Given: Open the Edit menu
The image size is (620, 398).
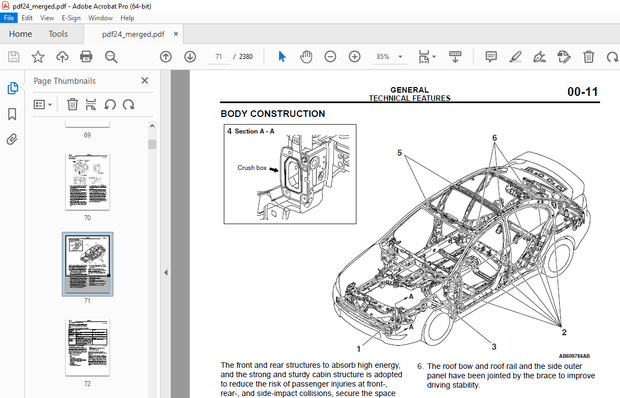Looking at the screenshot, I should (27, 18).
